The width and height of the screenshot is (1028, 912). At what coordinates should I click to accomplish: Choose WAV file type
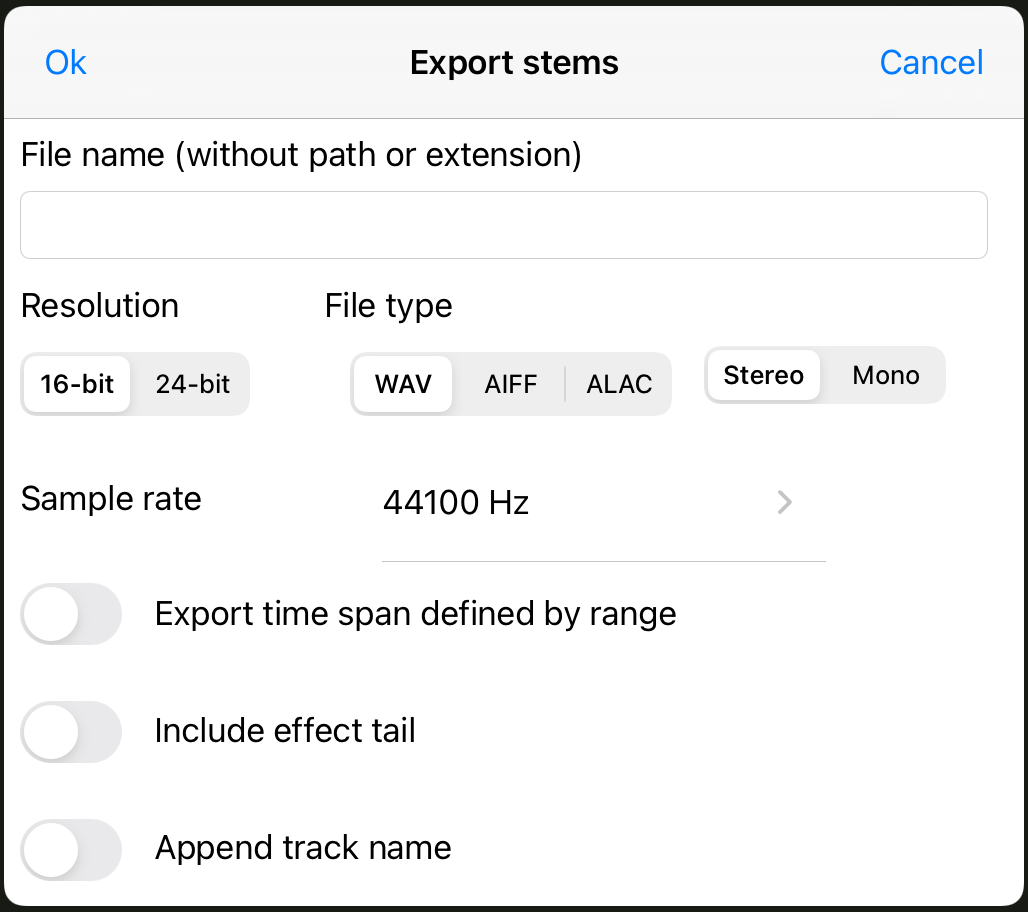pos(403,384)
